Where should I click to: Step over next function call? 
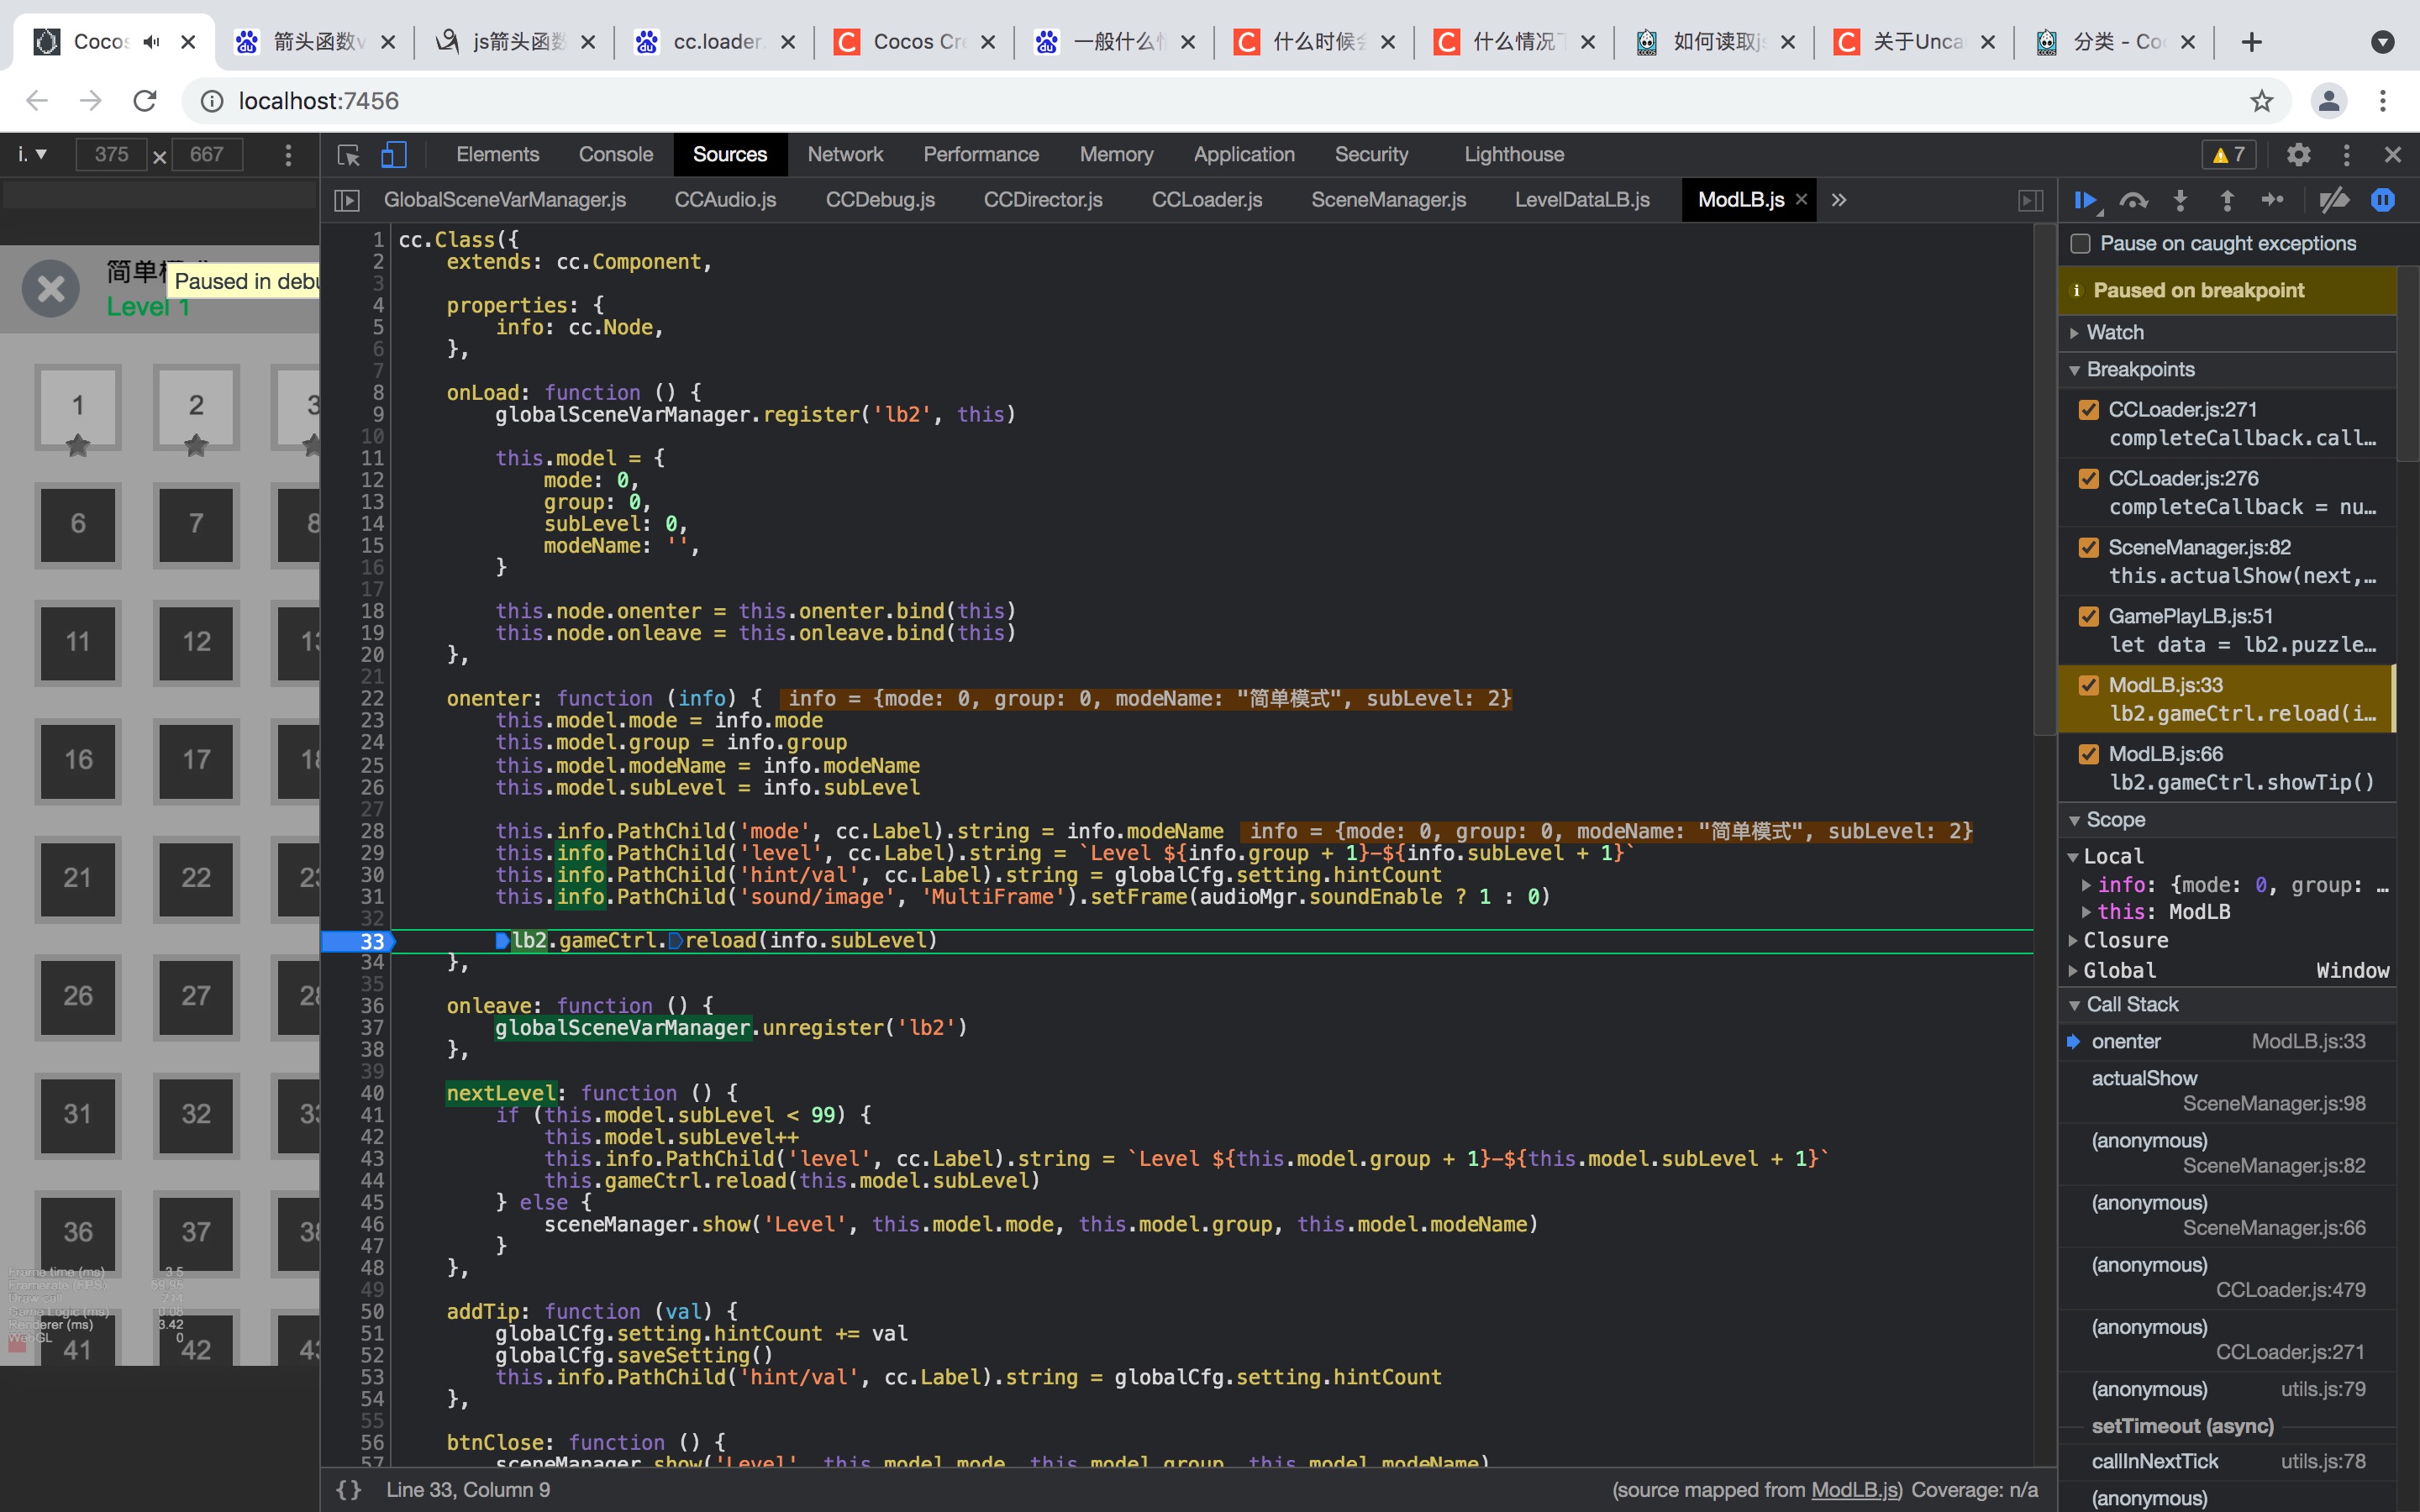pyautogui.click(x=2134, y=201)
